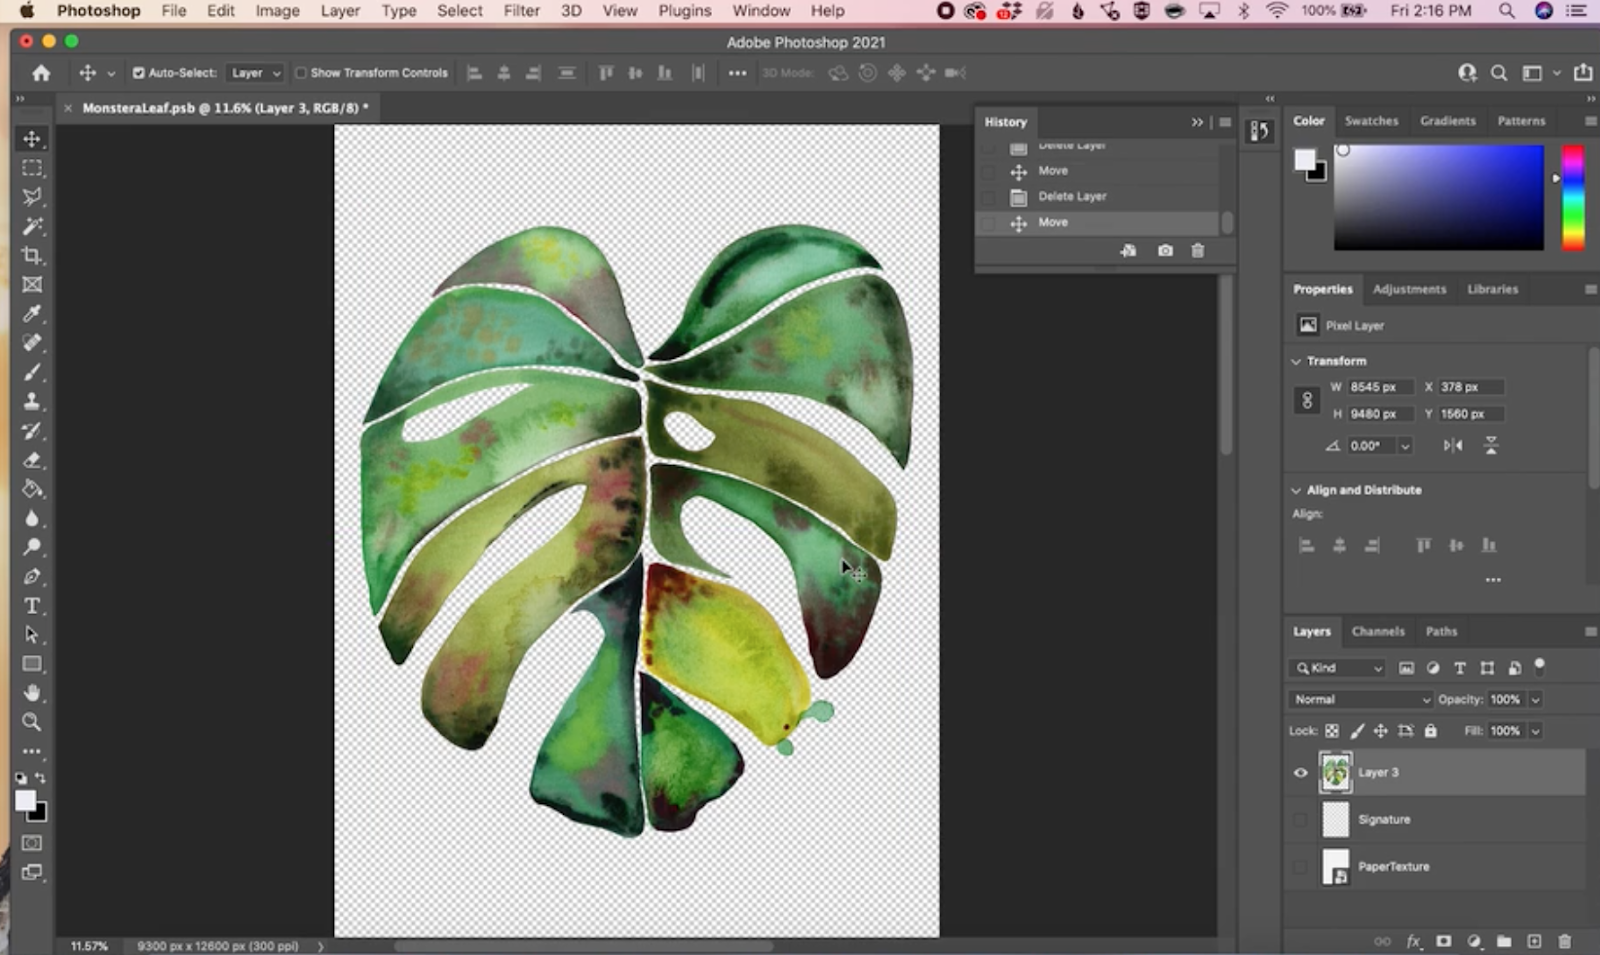Select the Eraser tool

[x=32, y=460]
